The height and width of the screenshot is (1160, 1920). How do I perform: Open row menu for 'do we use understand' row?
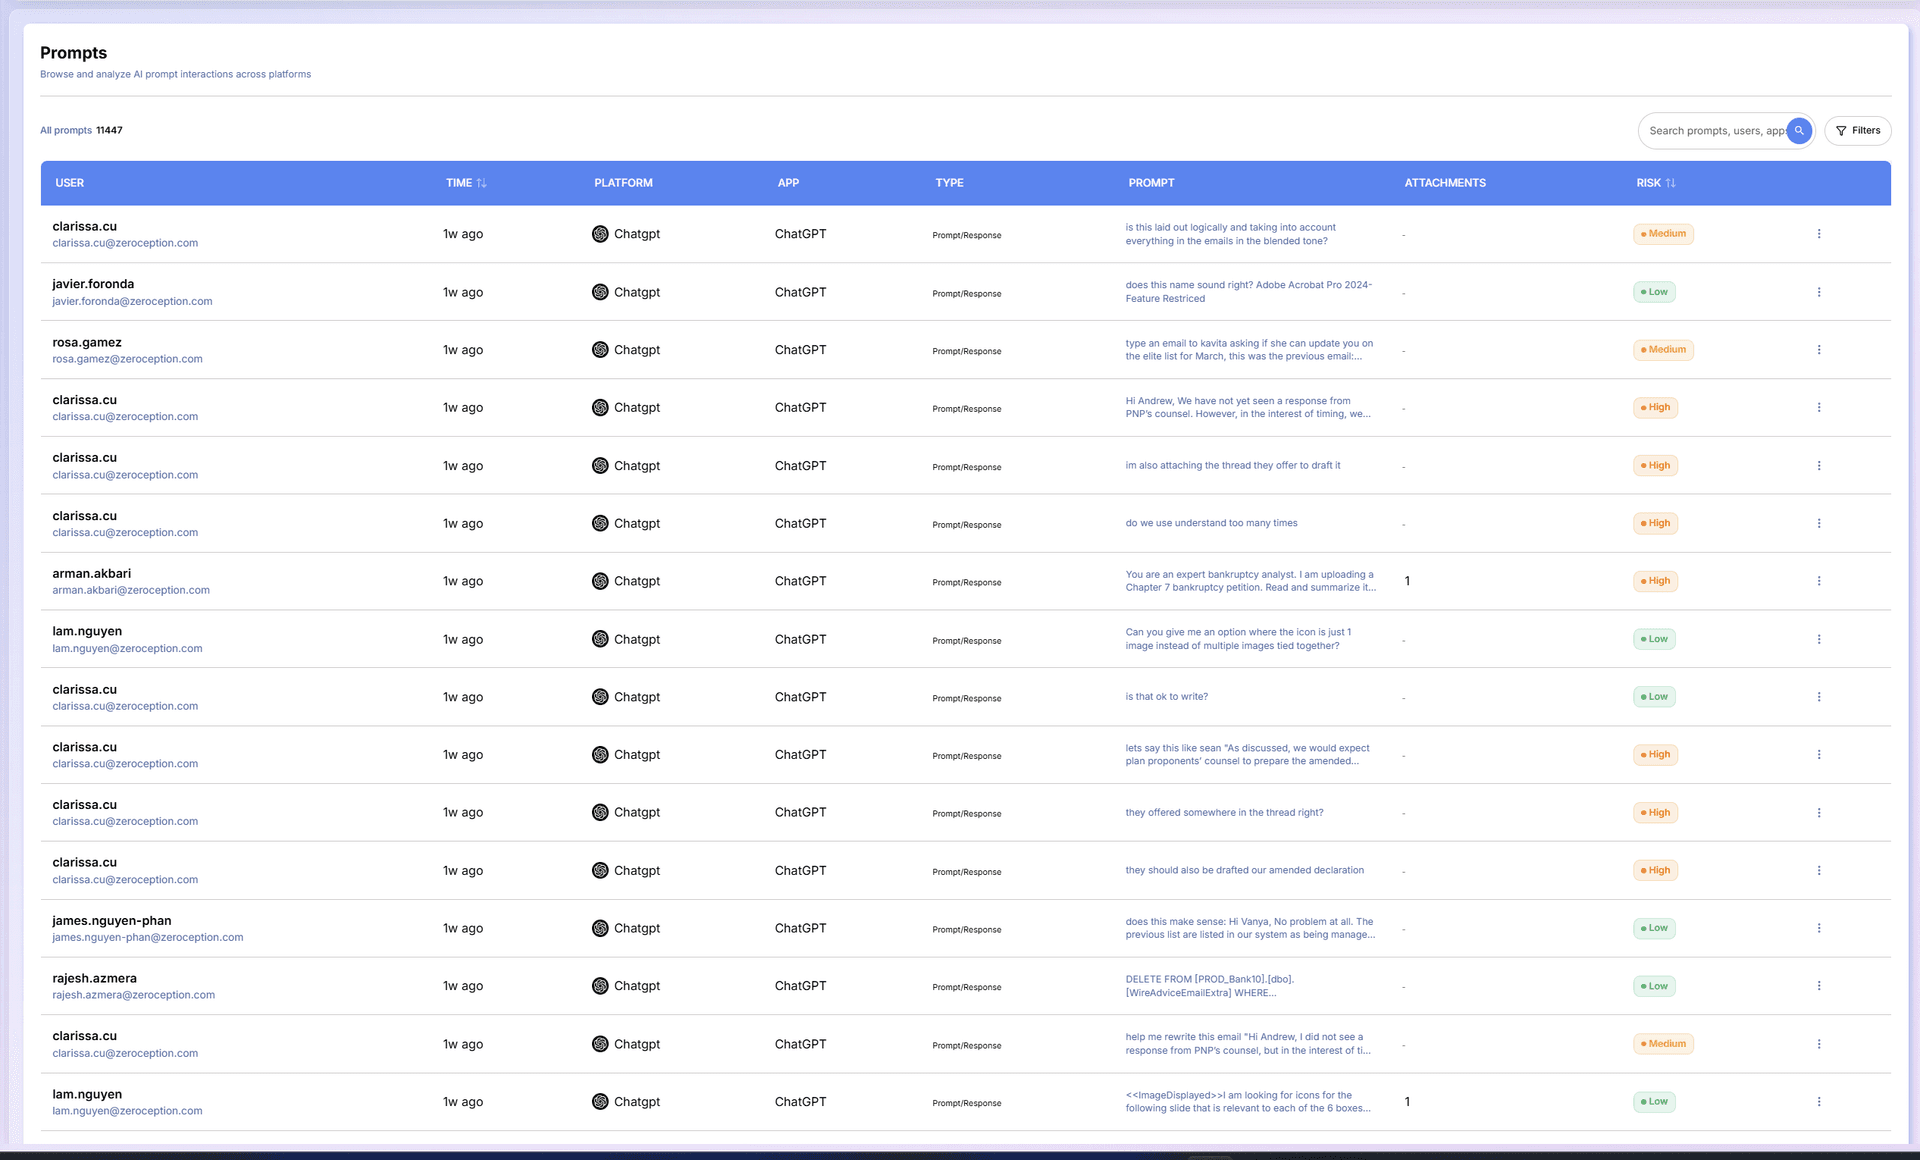pos(1819,524)
